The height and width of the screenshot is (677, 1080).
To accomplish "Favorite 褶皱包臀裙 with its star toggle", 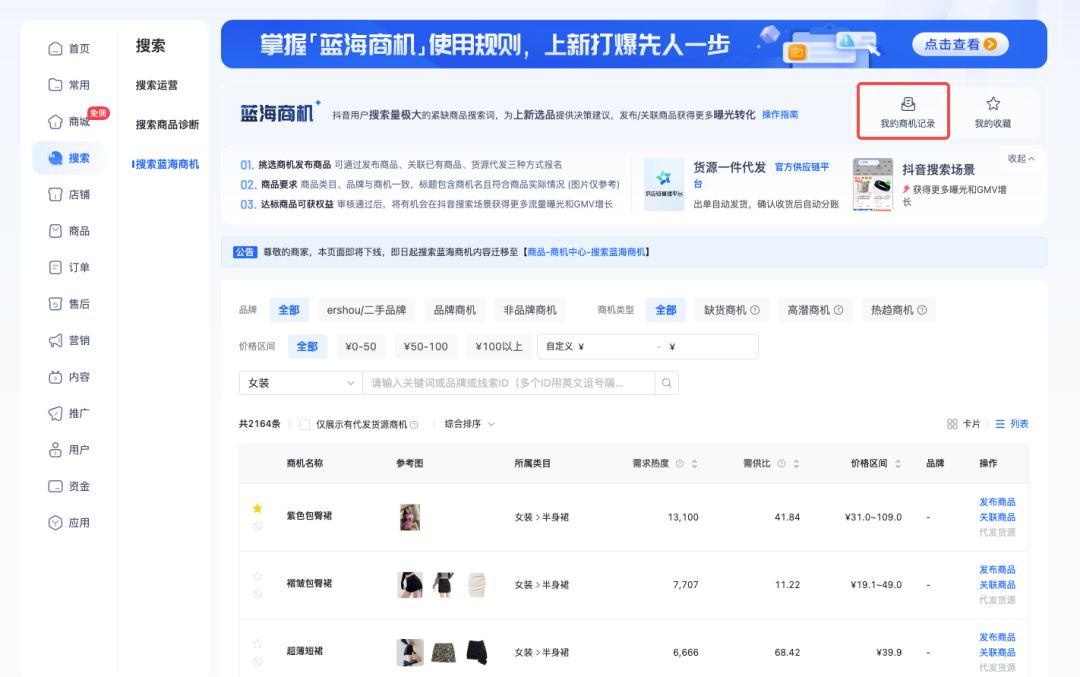I will [x=258, y=574].
